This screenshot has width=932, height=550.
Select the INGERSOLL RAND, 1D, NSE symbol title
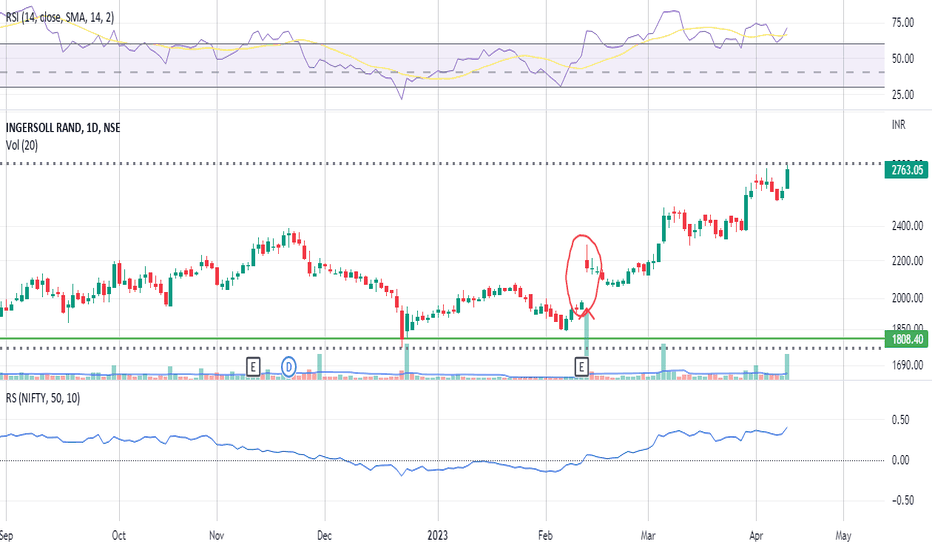pos(63,128)
